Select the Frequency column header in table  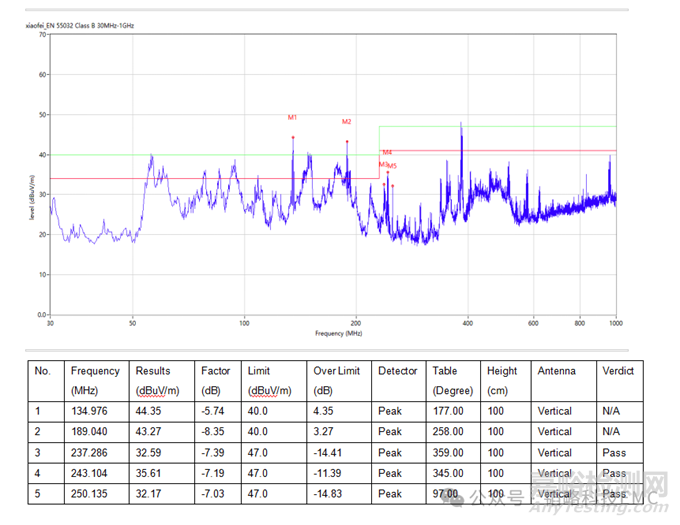point(95,371)
